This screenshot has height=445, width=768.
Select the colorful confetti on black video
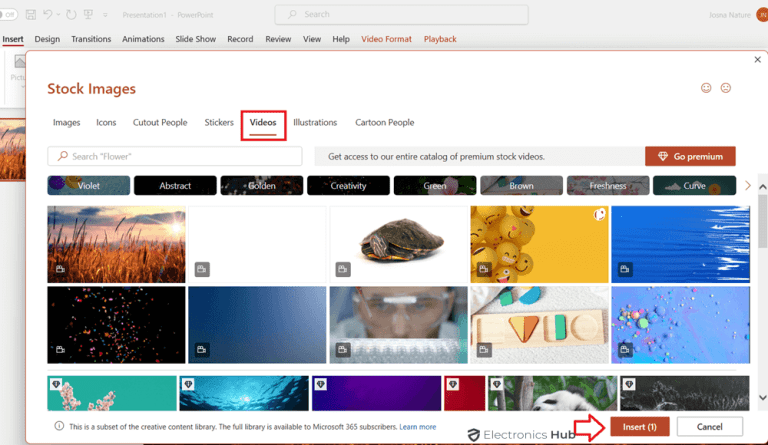[x=116, y=325]
